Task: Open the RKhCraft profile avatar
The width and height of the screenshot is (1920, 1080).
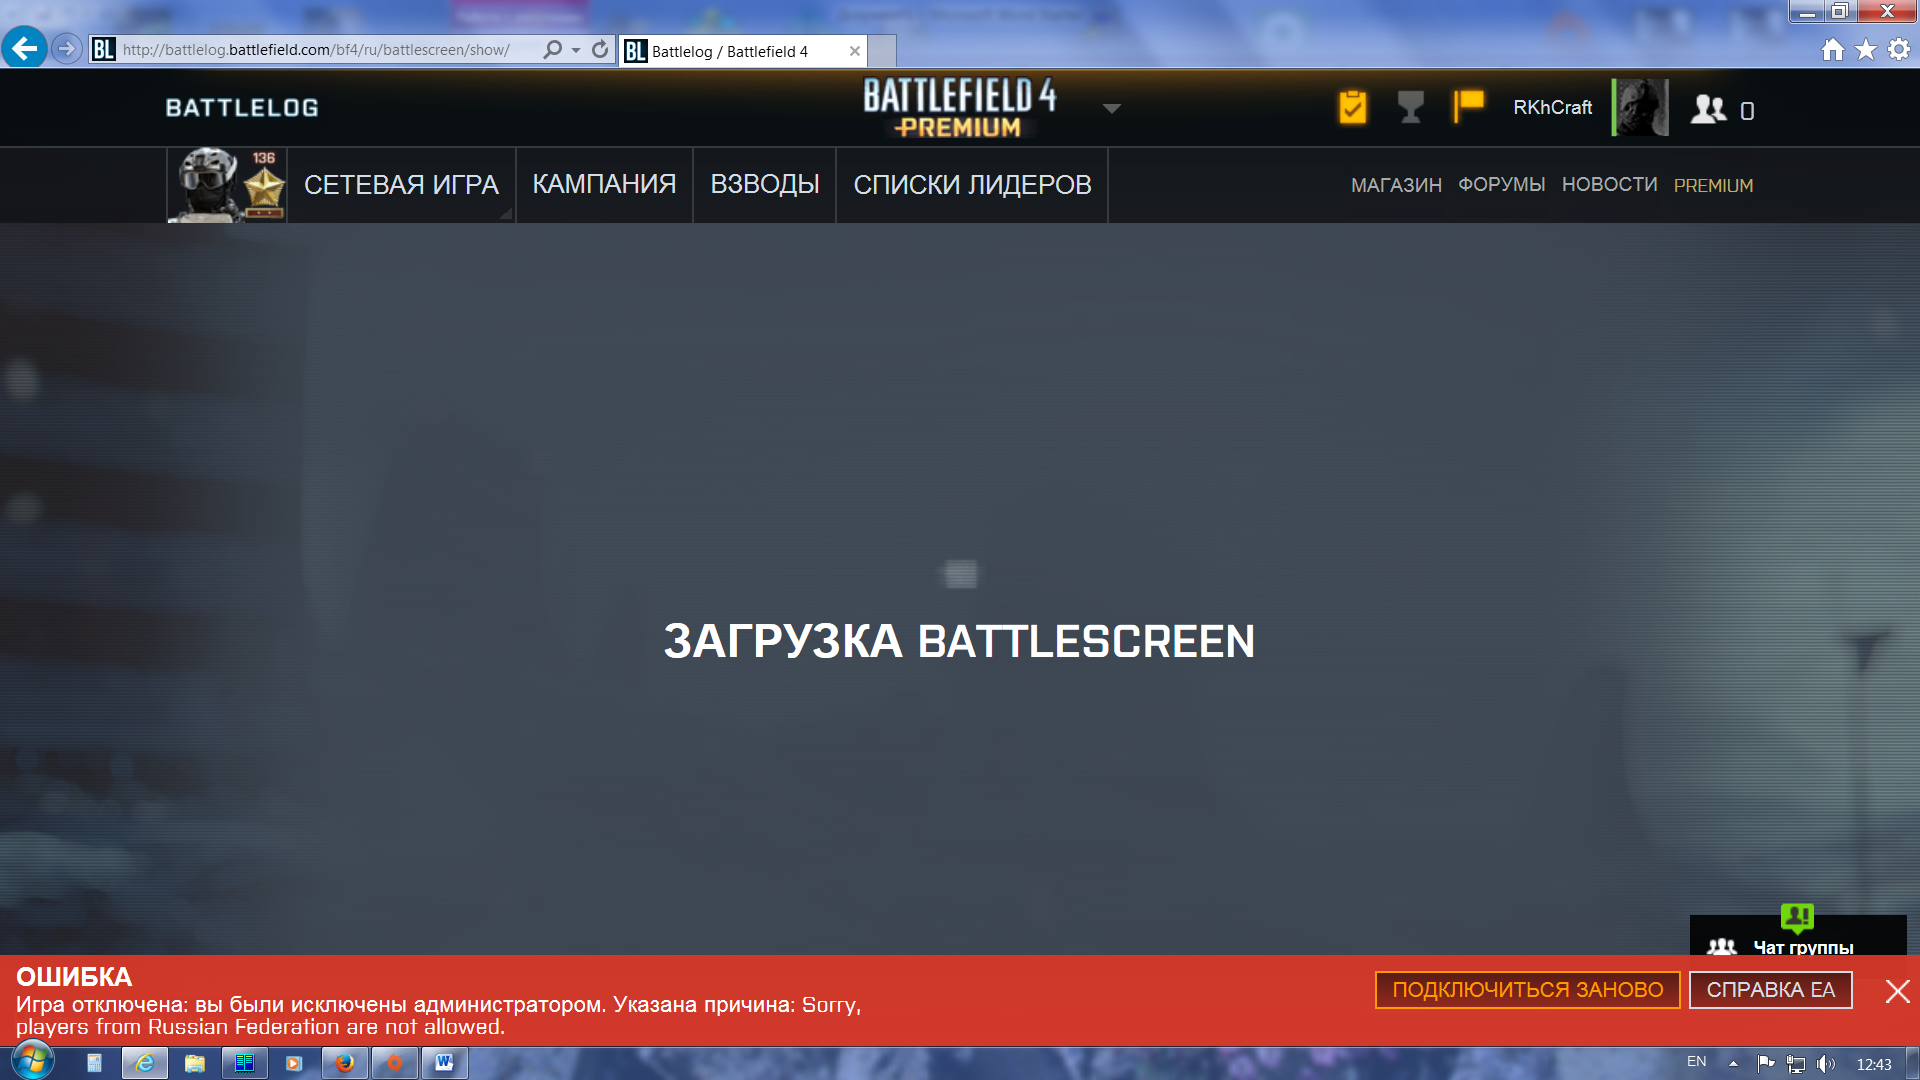Action: [1640, 107]
